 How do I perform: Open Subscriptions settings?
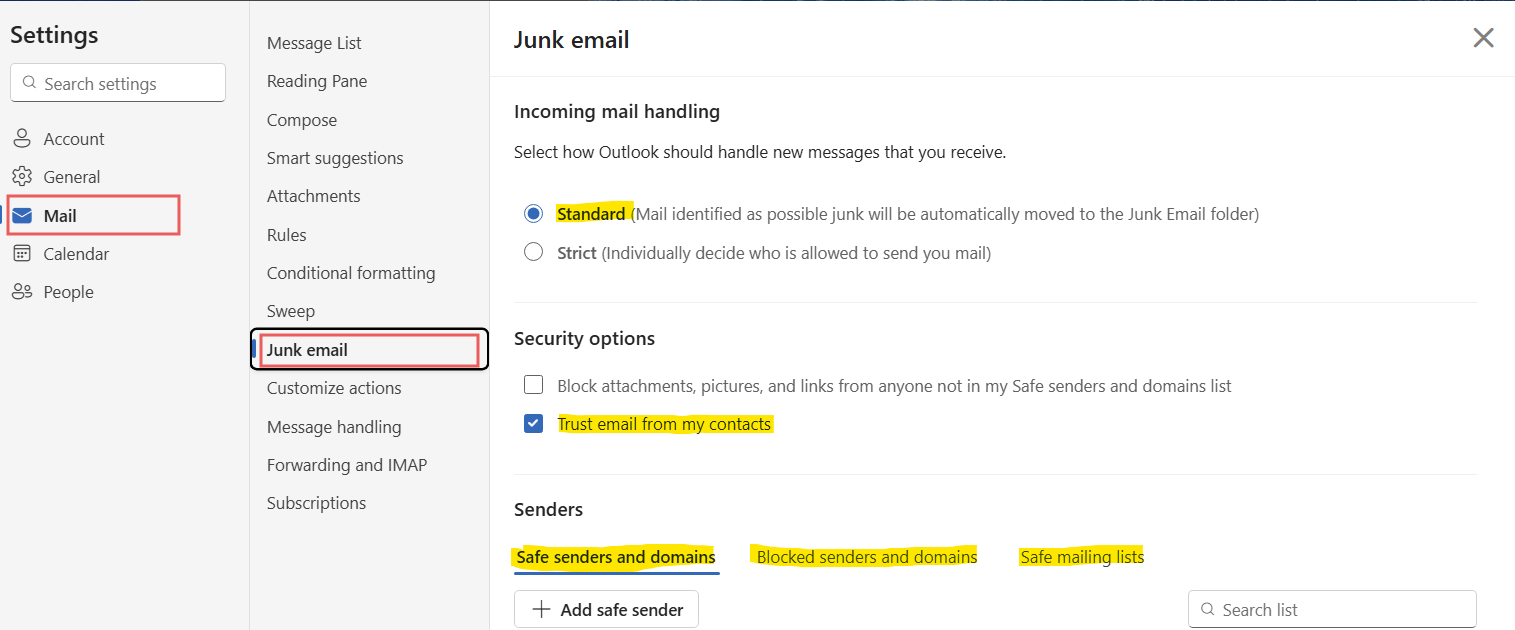[316, 503]
